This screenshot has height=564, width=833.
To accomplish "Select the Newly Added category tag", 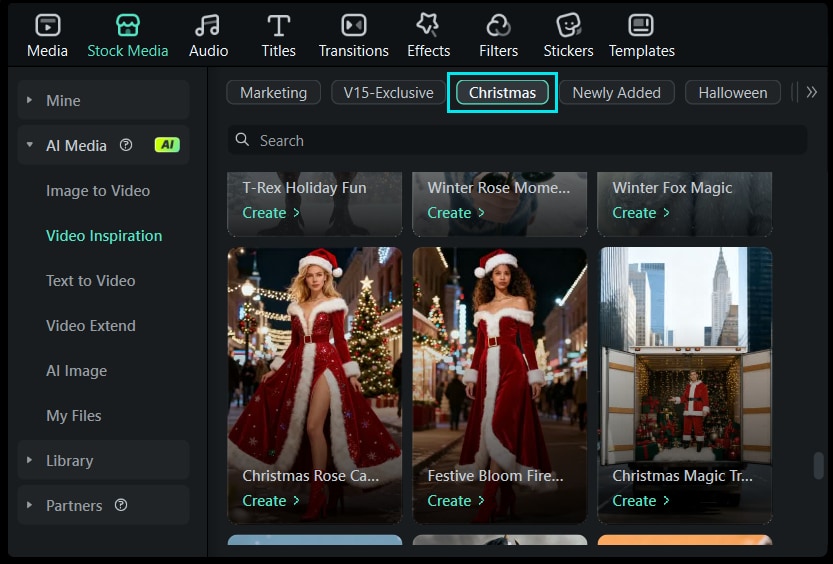I will point(617,93).
